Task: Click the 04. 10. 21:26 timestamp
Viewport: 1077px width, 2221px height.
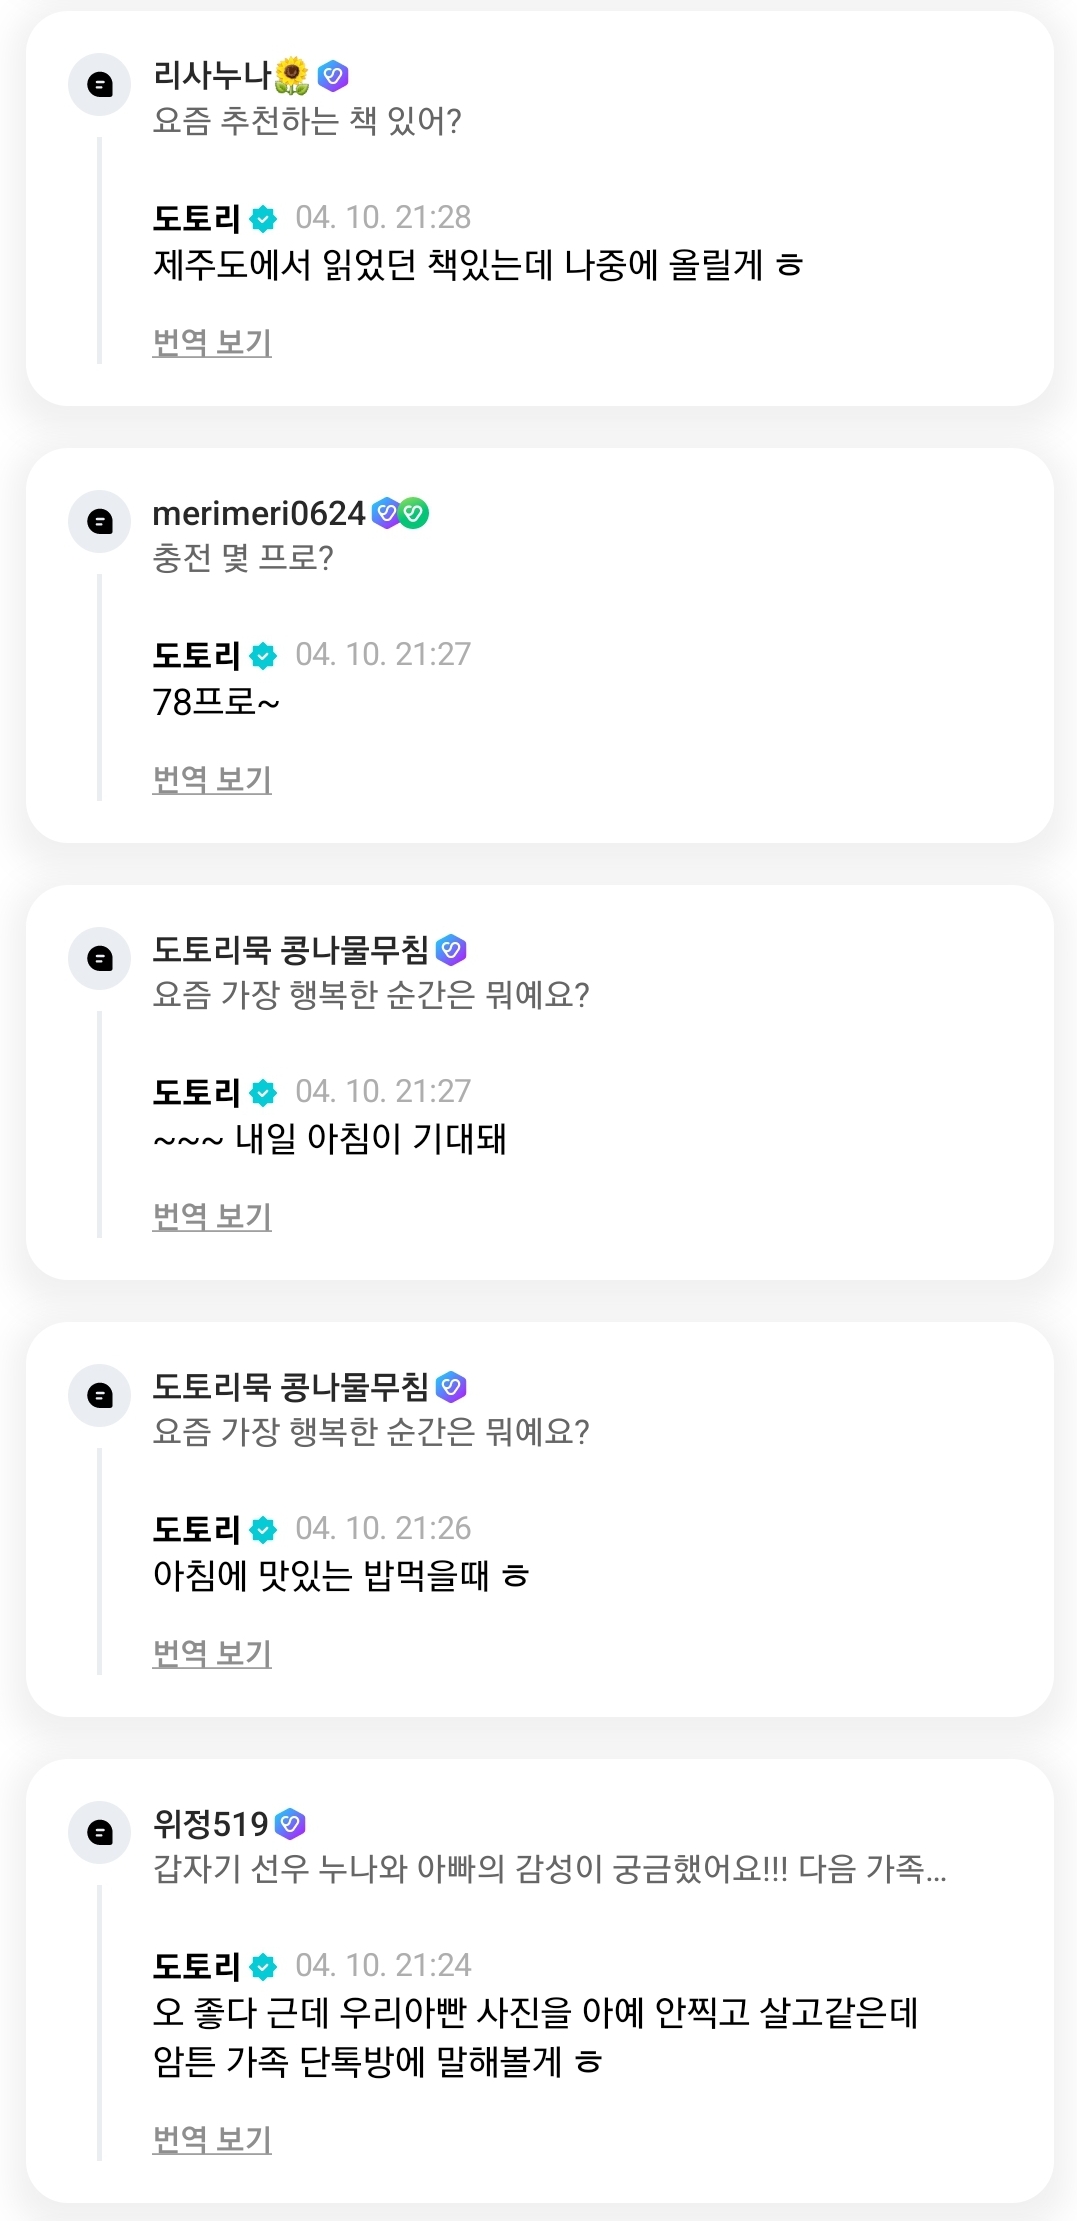Action: click(383, 1528)
